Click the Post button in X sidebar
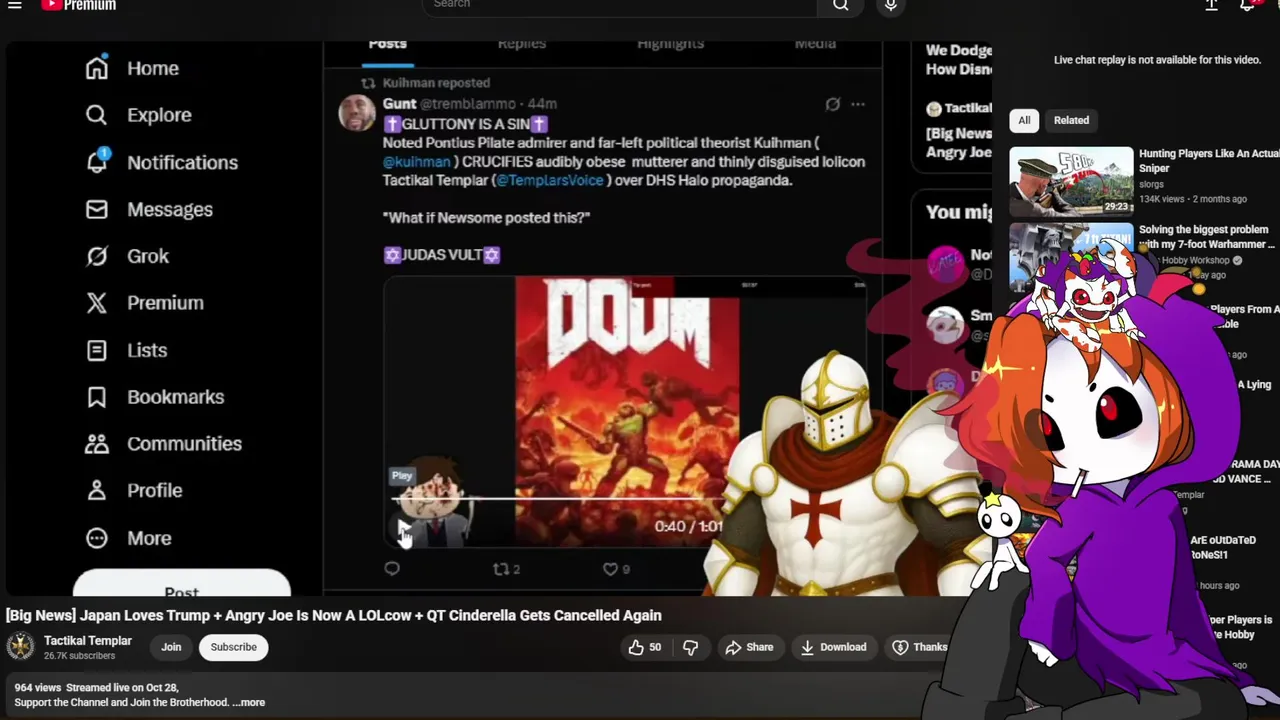 click(182, 584)
